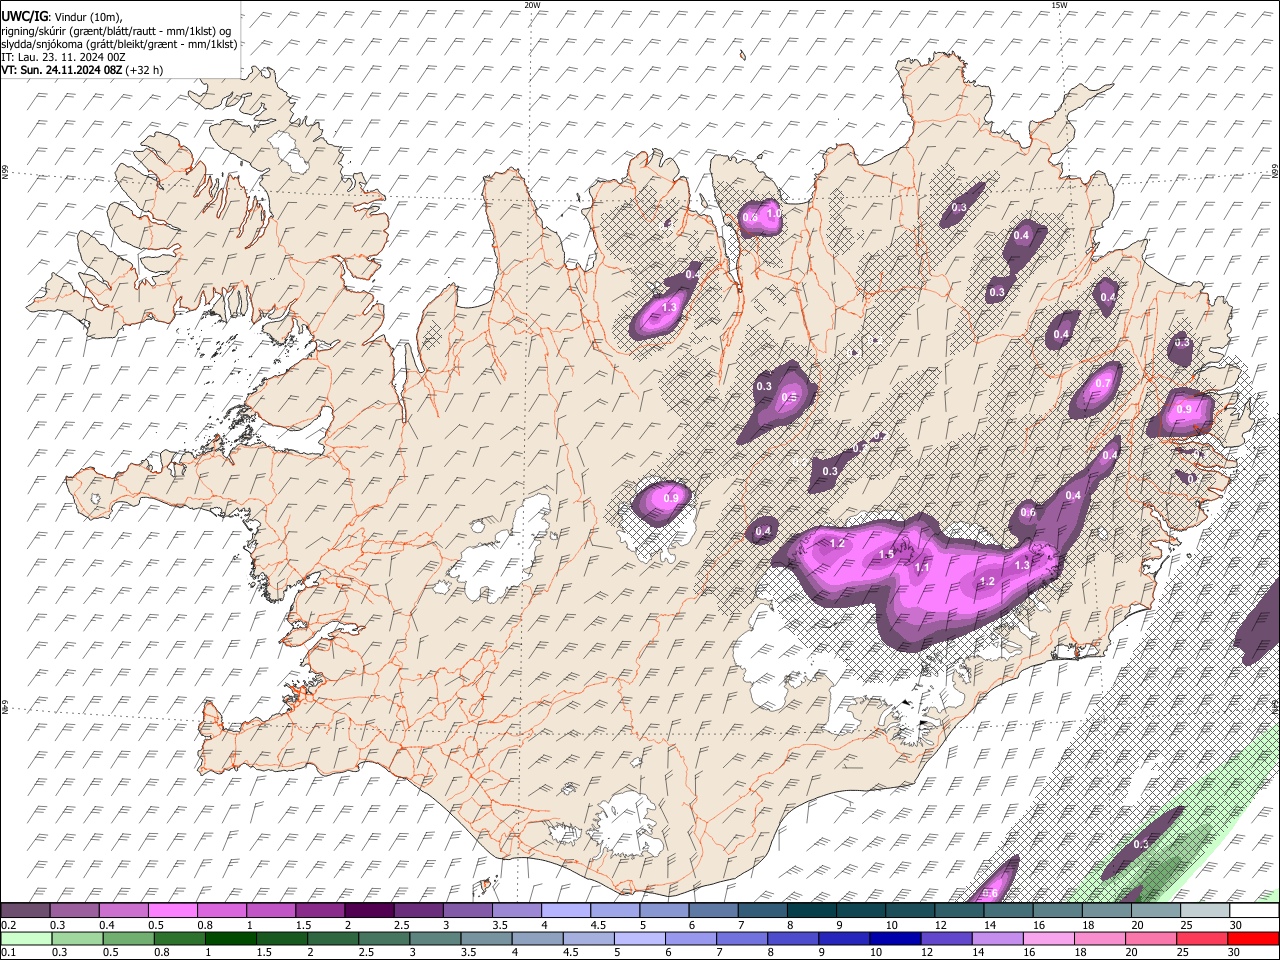
Task: Click the initialization time line 'IT: Lau. 23. 11. 2024 00Z'
Action: [63, 57]
